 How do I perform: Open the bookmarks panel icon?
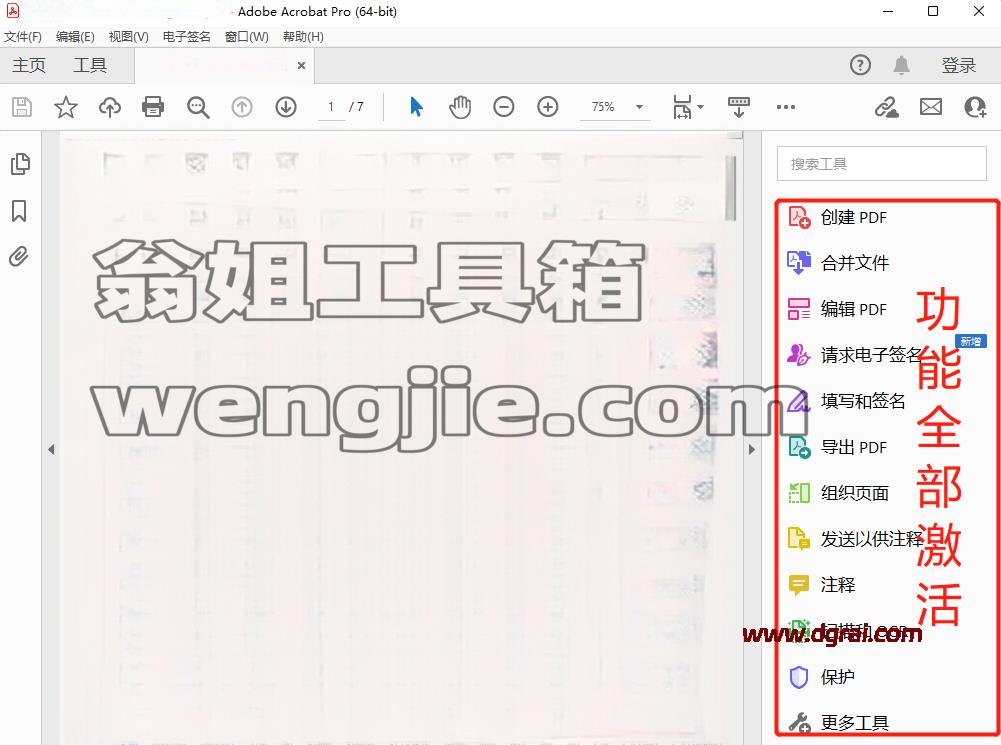point(19,211)
